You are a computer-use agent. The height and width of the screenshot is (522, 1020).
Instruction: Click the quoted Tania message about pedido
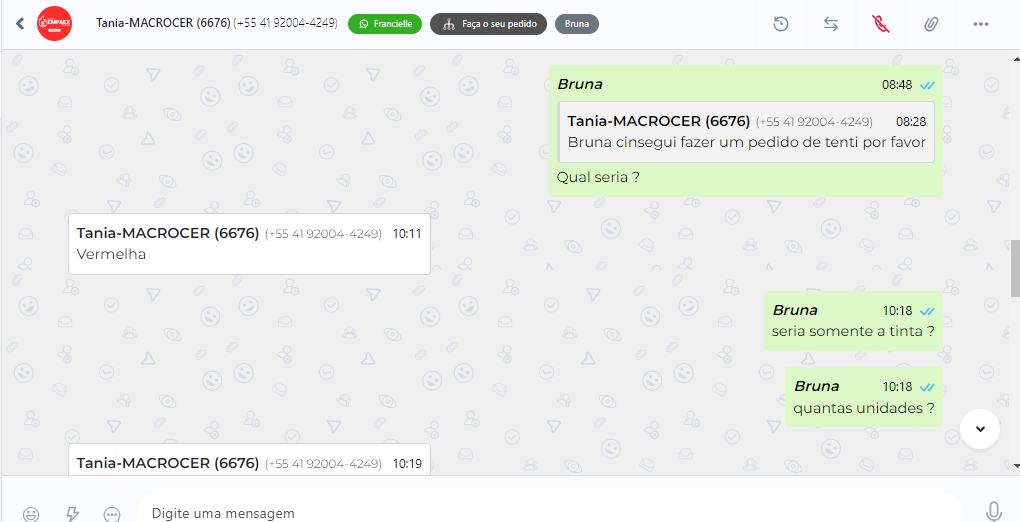click(x=746, y=131)
